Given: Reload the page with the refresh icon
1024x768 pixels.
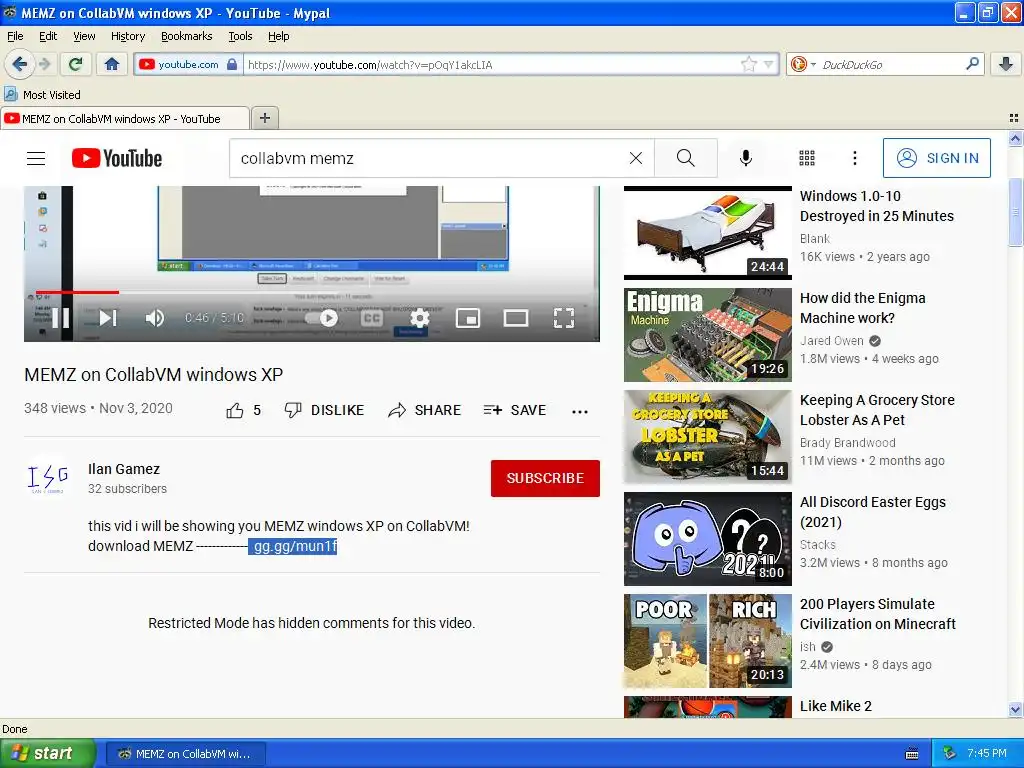Looking at the screenshot, I should pyautogui.click(x=76, y=64).
